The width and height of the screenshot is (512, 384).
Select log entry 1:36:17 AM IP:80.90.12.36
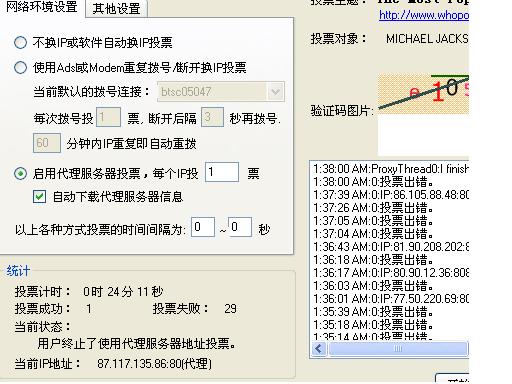pos(391,273)
